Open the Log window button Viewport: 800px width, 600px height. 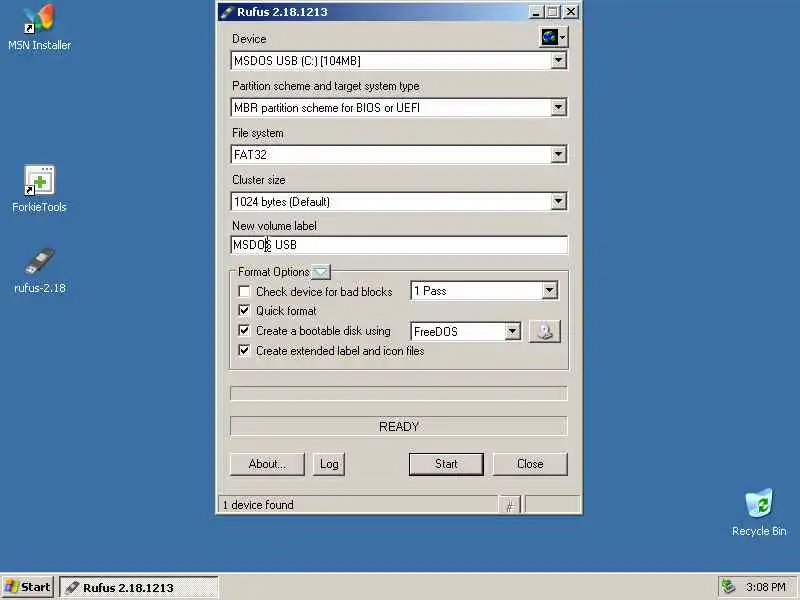point(329,464)
